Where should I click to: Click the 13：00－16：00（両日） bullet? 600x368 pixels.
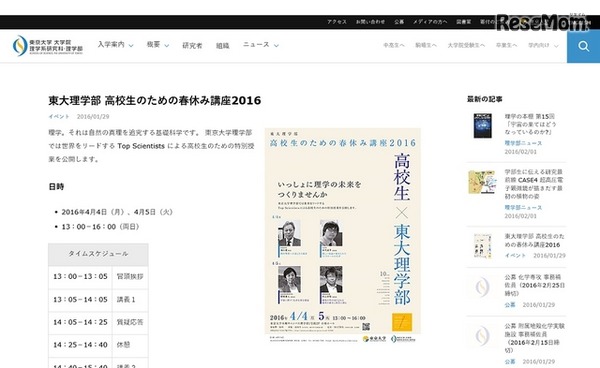[100, 227]
